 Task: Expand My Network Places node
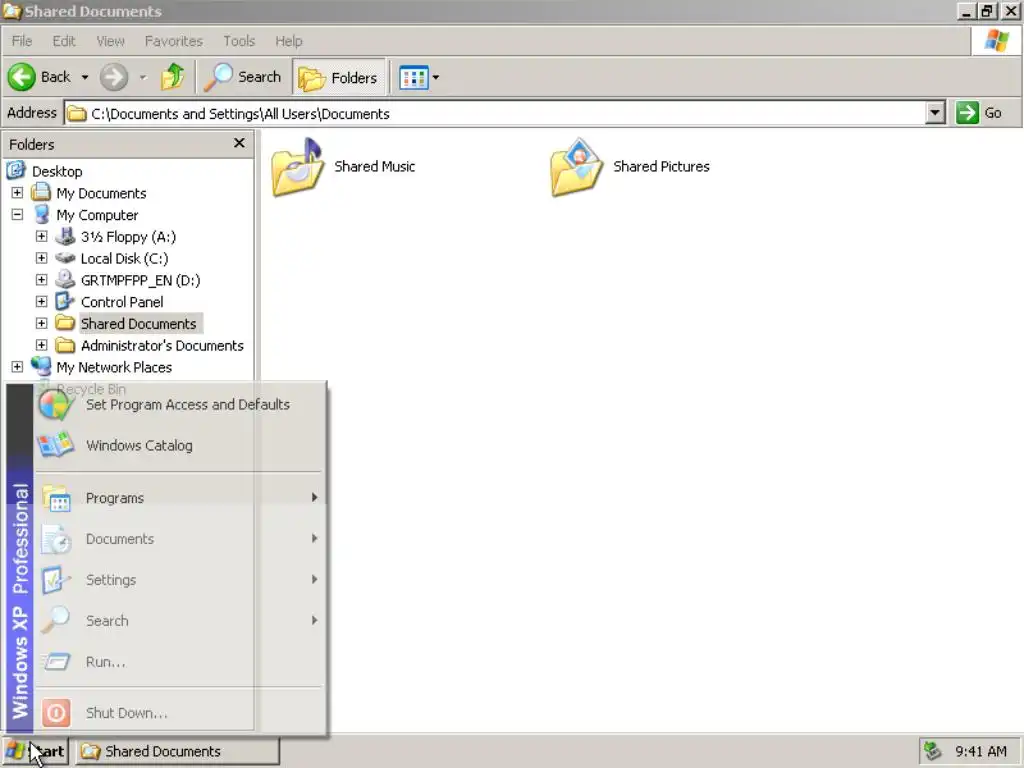pos(17,367)
